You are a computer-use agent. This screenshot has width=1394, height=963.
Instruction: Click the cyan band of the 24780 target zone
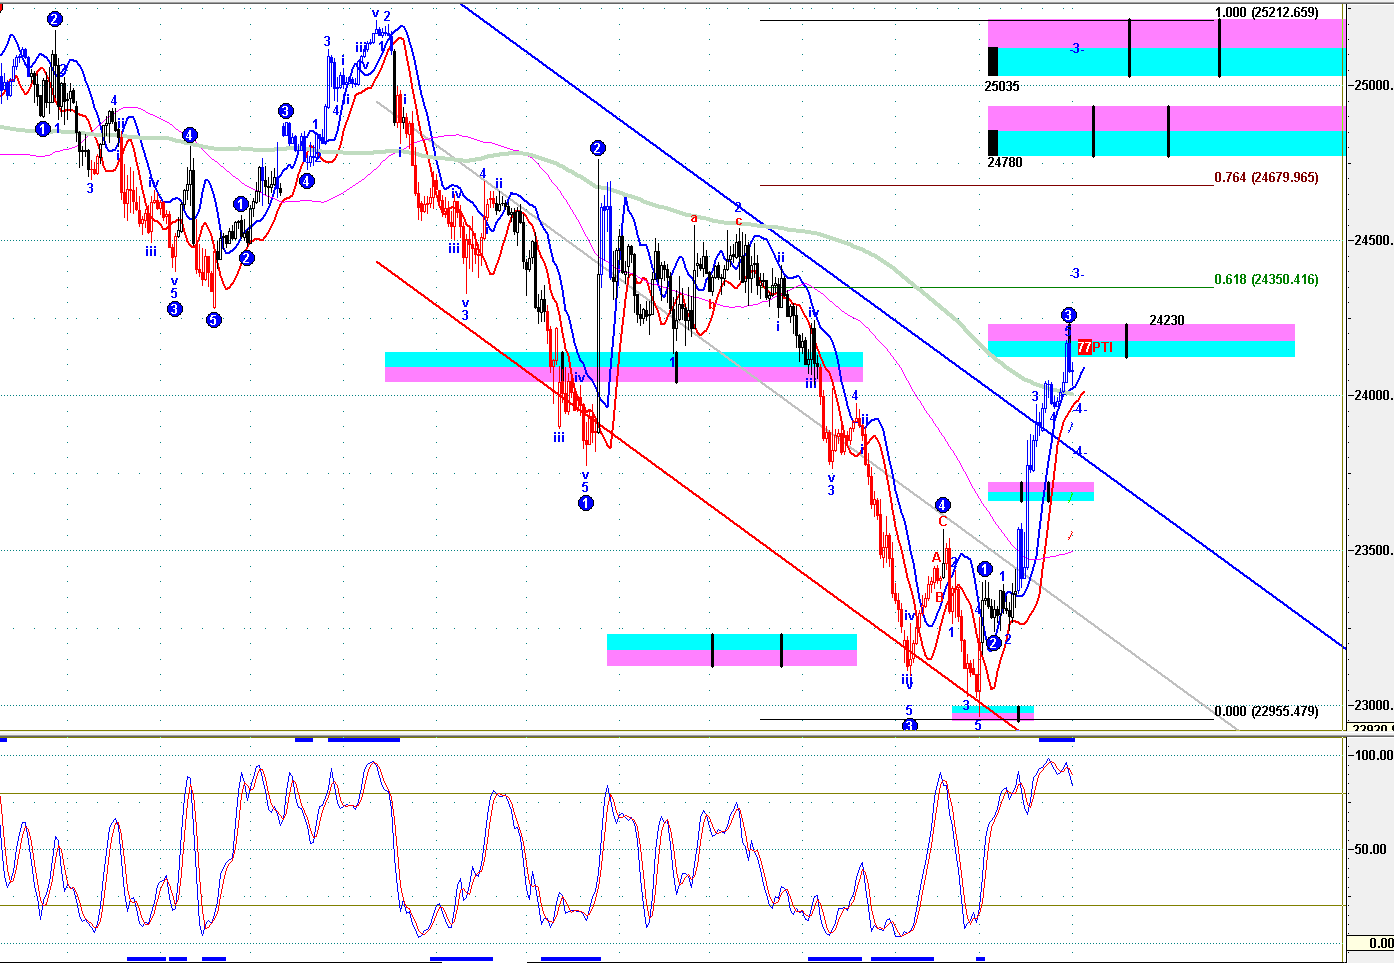(1165, 143)
